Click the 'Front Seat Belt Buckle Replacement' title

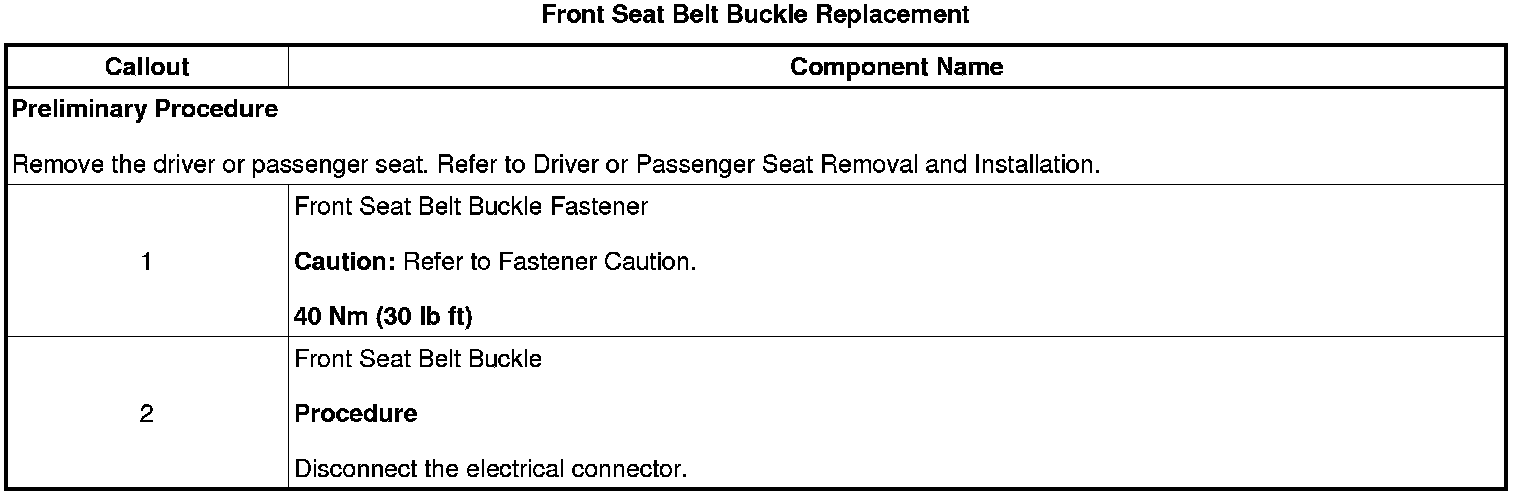pos(755,15)
